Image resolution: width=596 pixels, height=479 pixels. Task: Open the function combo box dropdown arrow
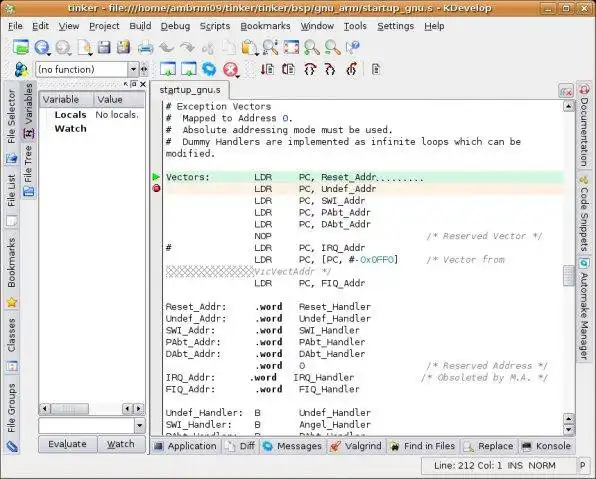pyautogui.click(x=133, y=70)
